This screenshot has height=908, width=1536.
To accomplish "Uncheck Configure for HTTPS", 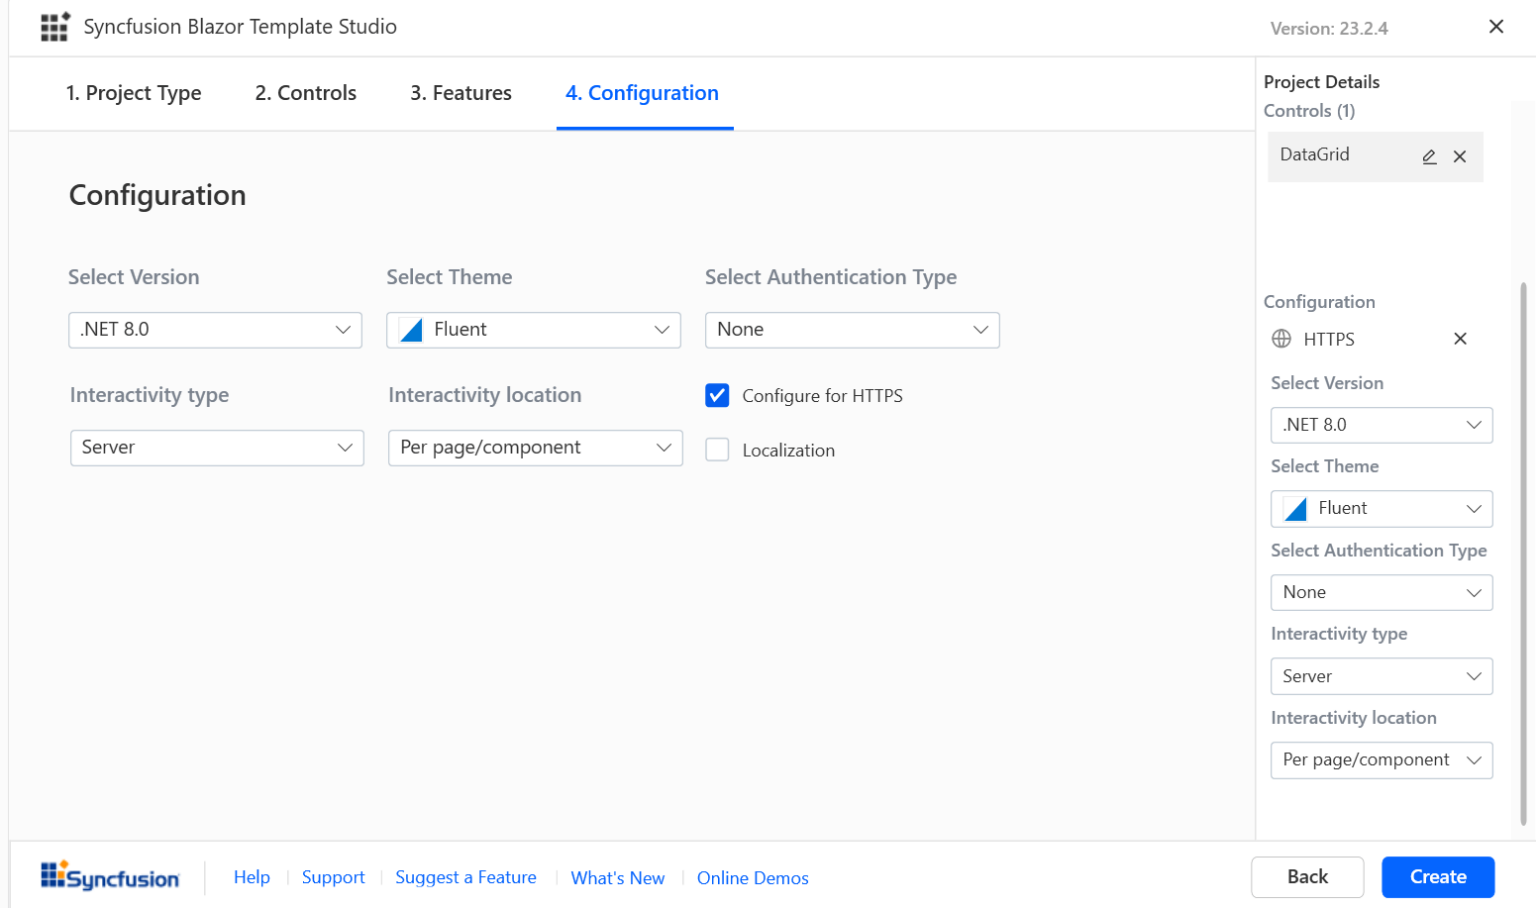I will [717, 395].
